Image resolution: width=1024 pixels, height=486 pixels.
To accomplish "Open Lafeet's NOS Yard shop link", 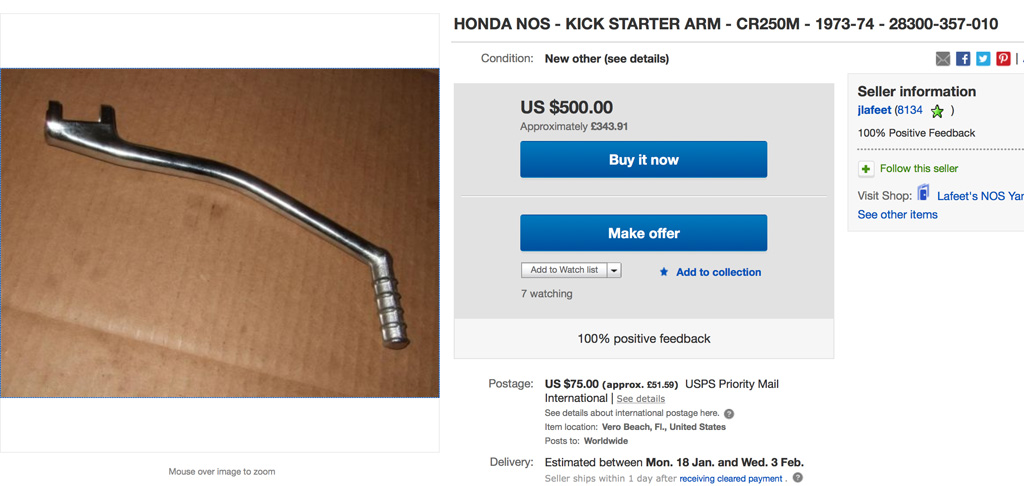I will [979, 196].
